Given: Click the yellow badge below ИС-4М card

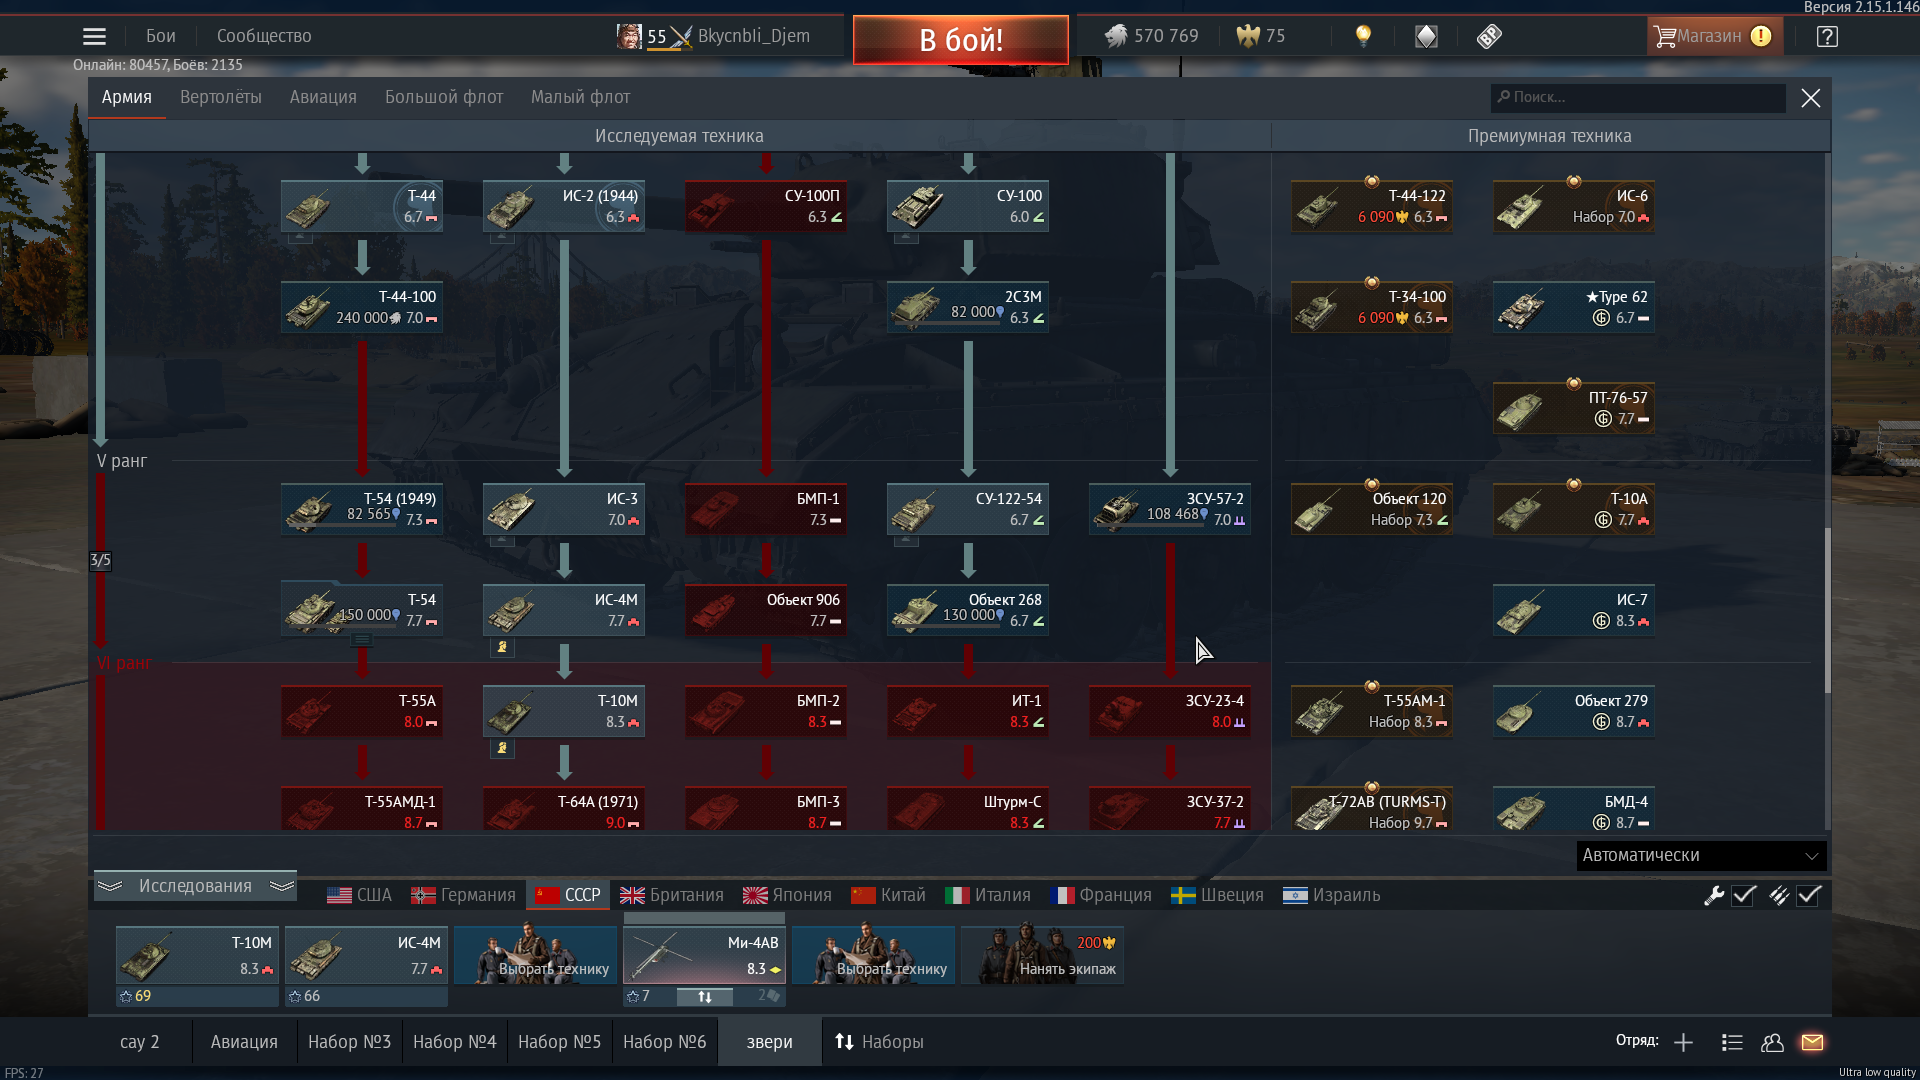Looking at the screenshot, I should tap(502, 647).
